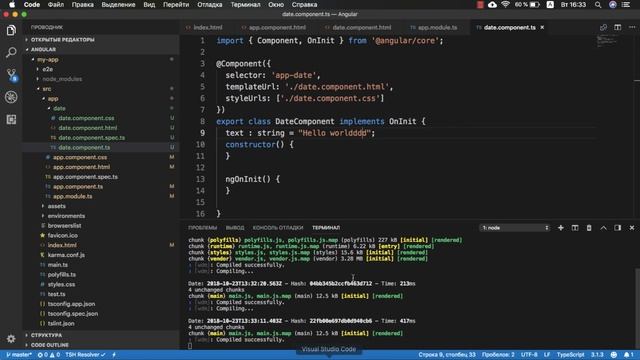The image size is (640, 360).
Task: Open the Source Control view icon
Action: pyautogui.click(x=11, y=75)
